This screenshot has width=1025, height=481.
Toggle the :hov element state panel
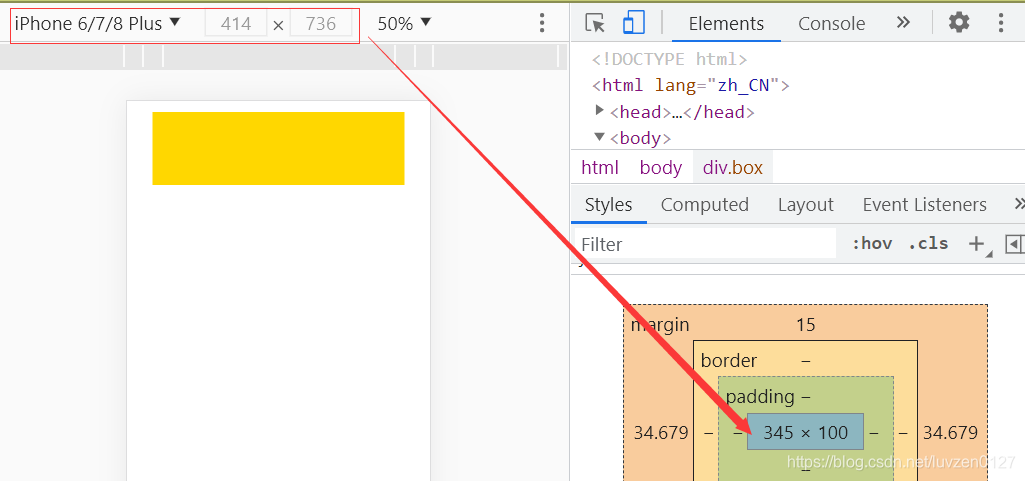click(872, 244)
